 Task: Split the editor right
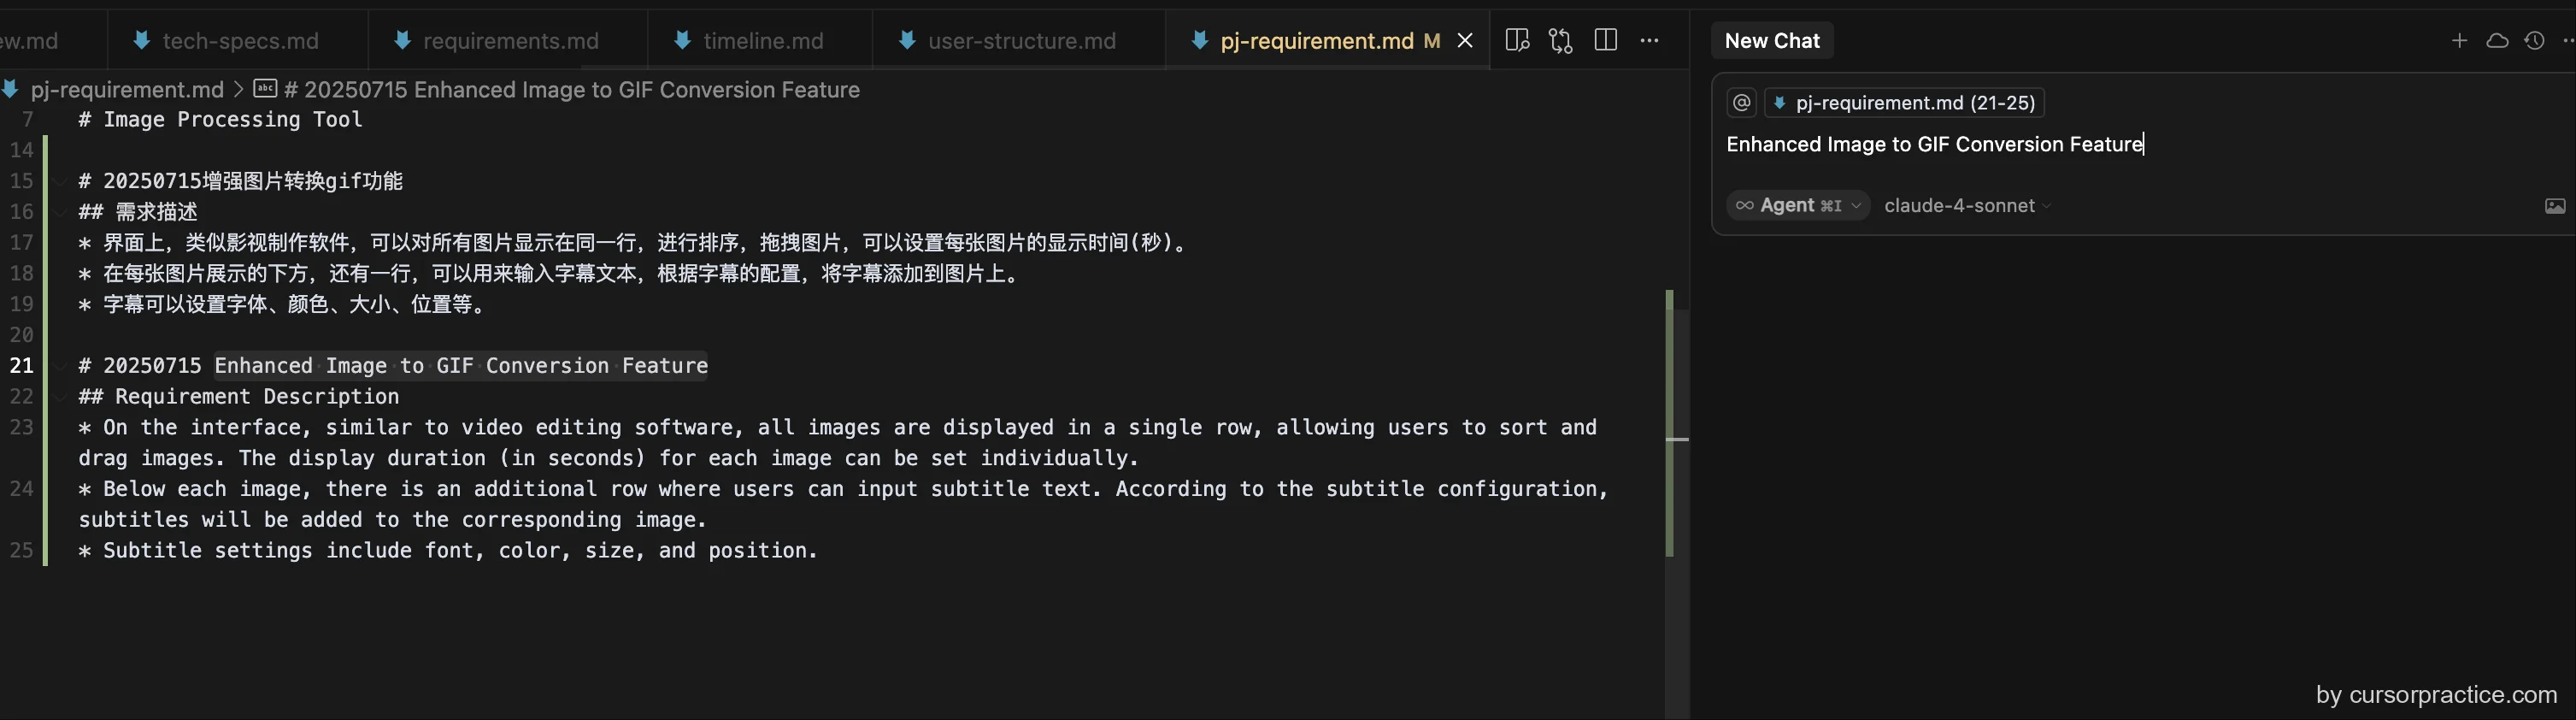coord(1606,40)
